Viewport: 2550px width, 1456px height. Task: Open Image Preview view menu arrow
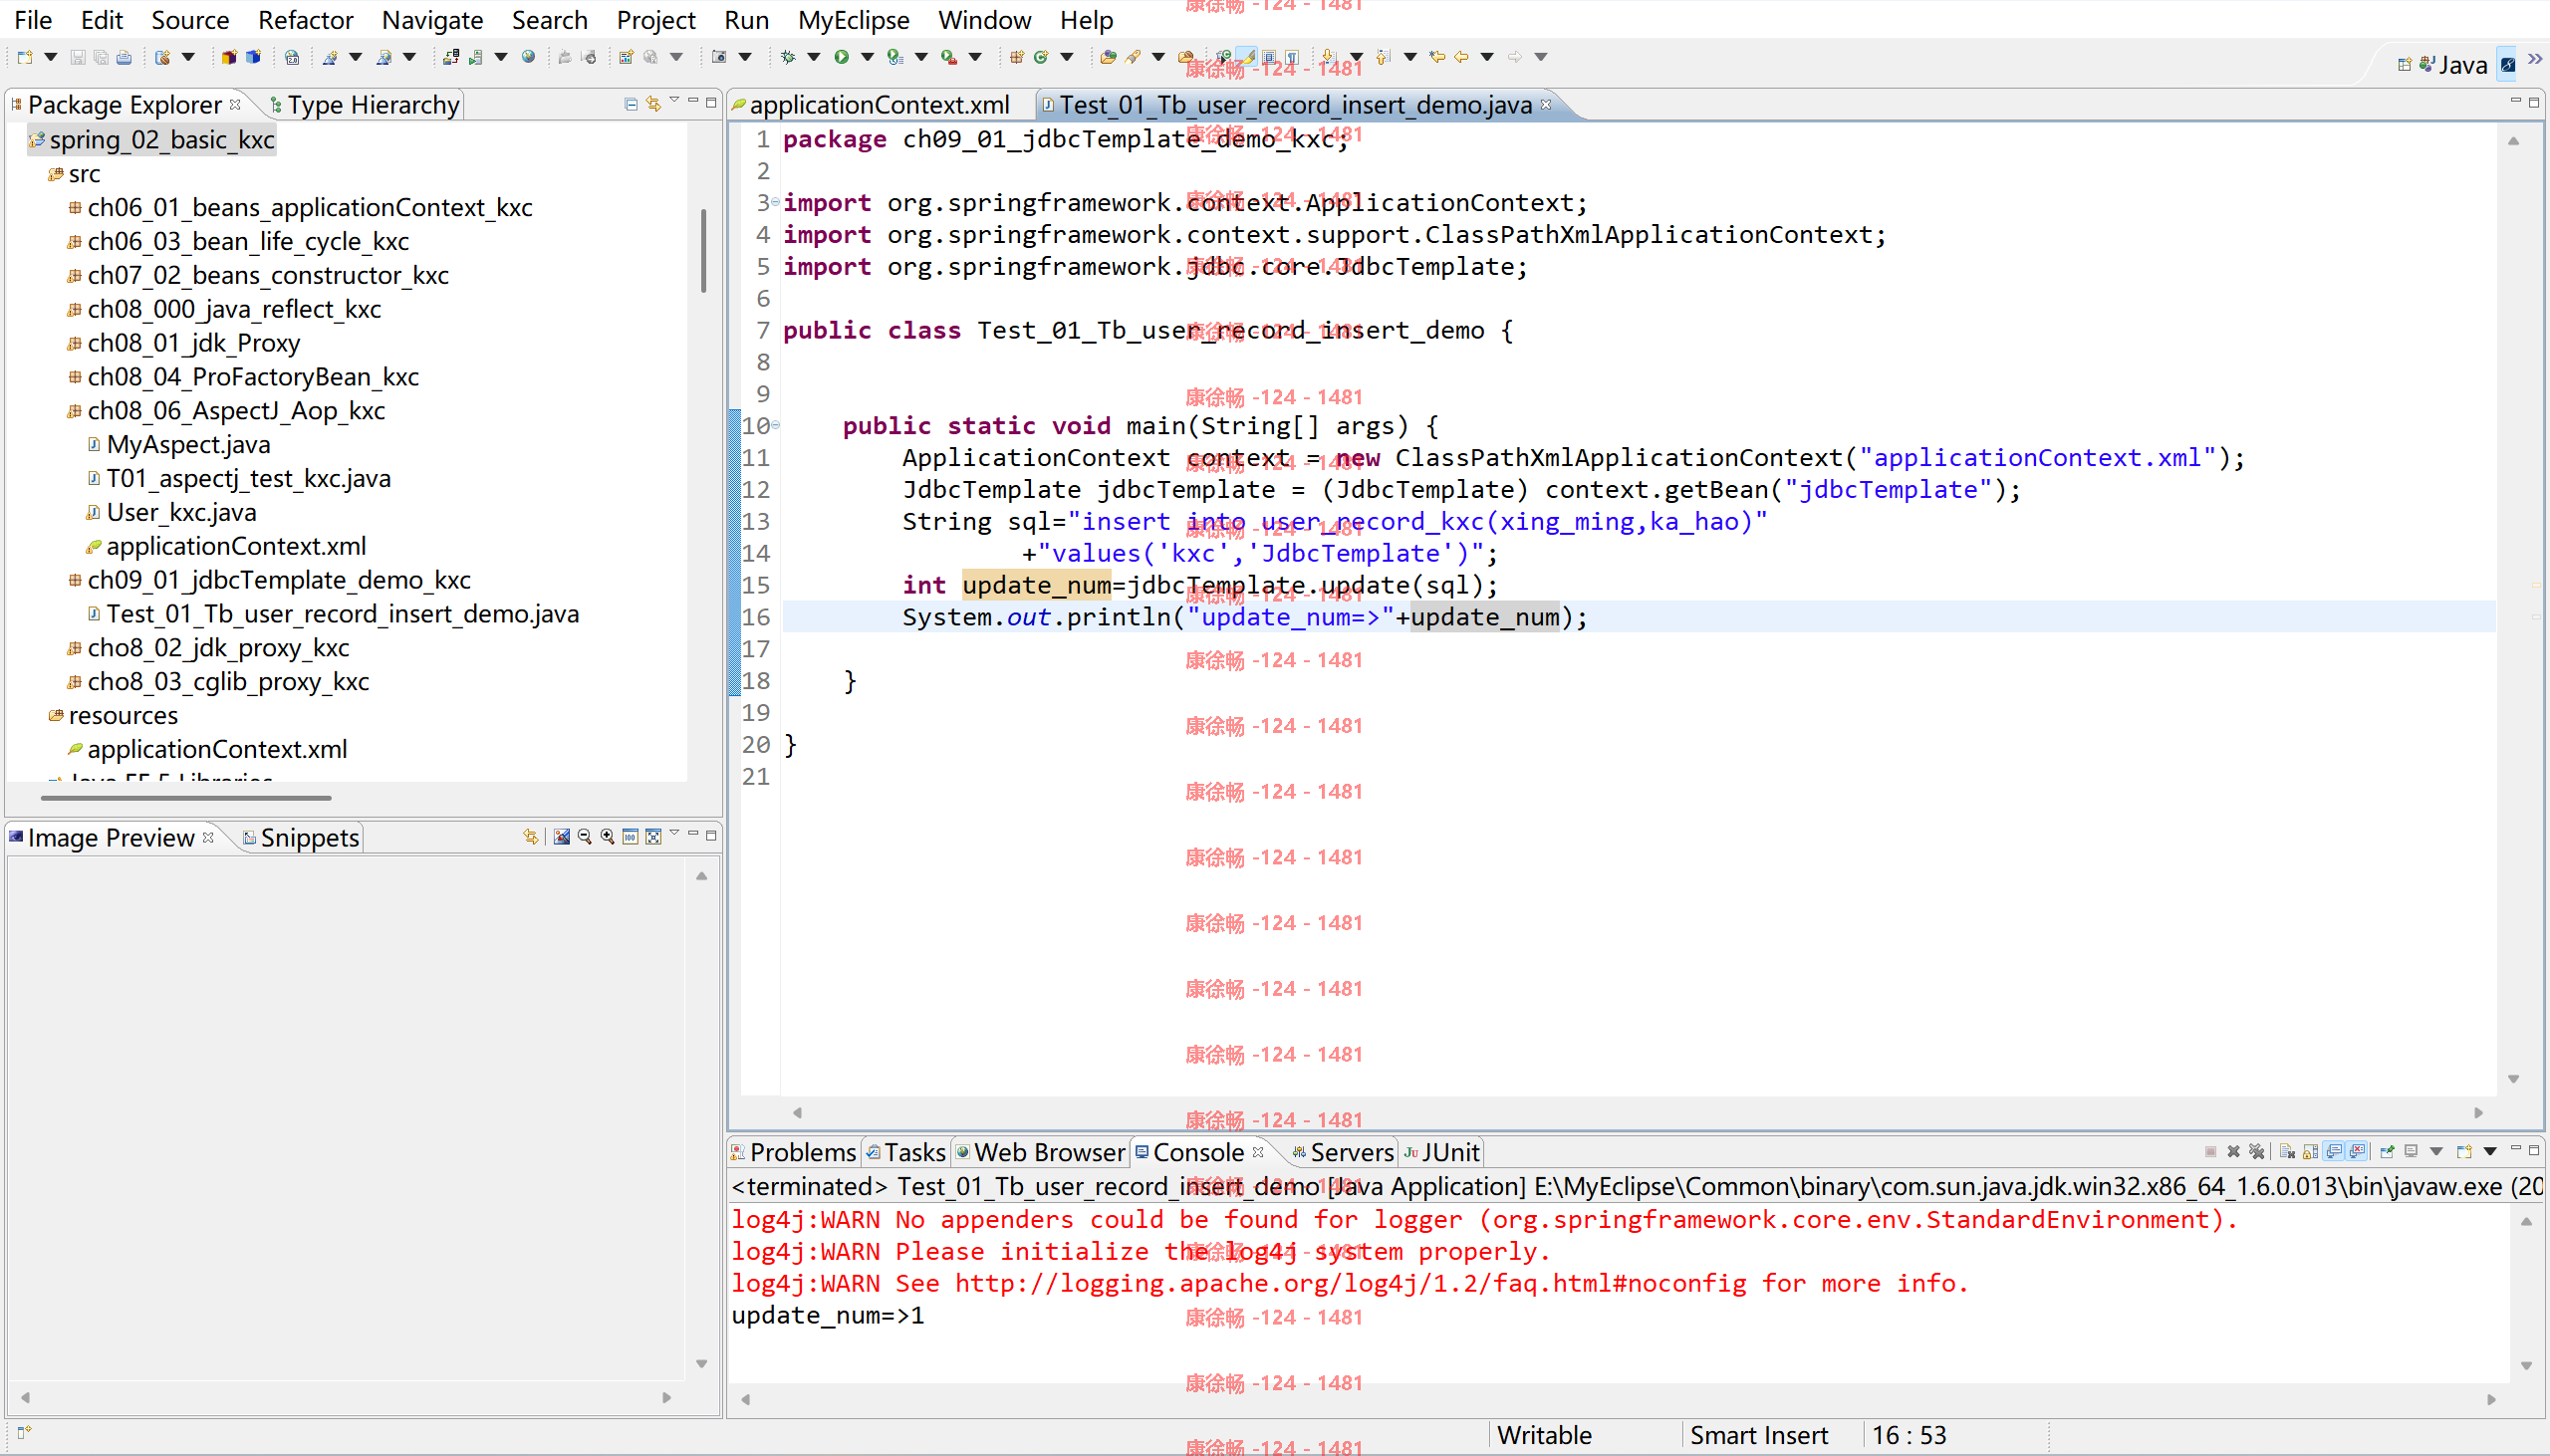pyautogui.click(x=675, y=832)
